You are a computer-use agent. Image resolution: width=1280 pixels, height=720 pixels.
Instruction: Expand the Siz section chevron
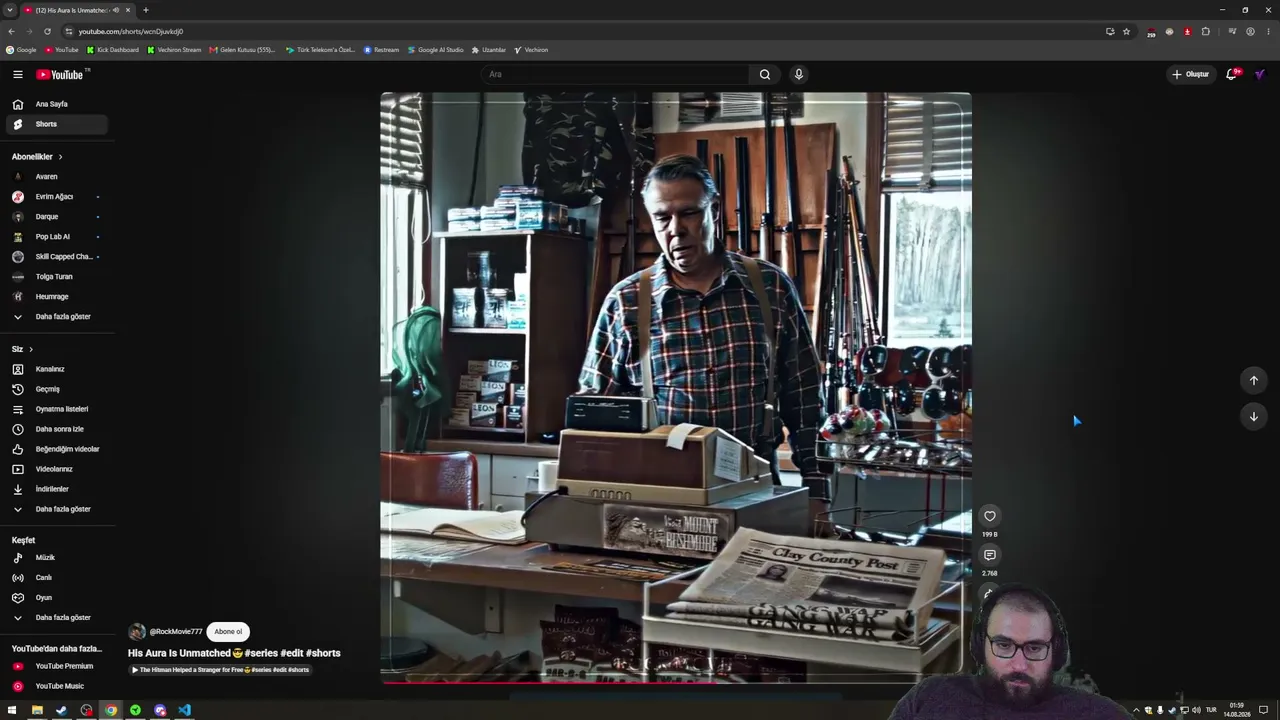31,349
